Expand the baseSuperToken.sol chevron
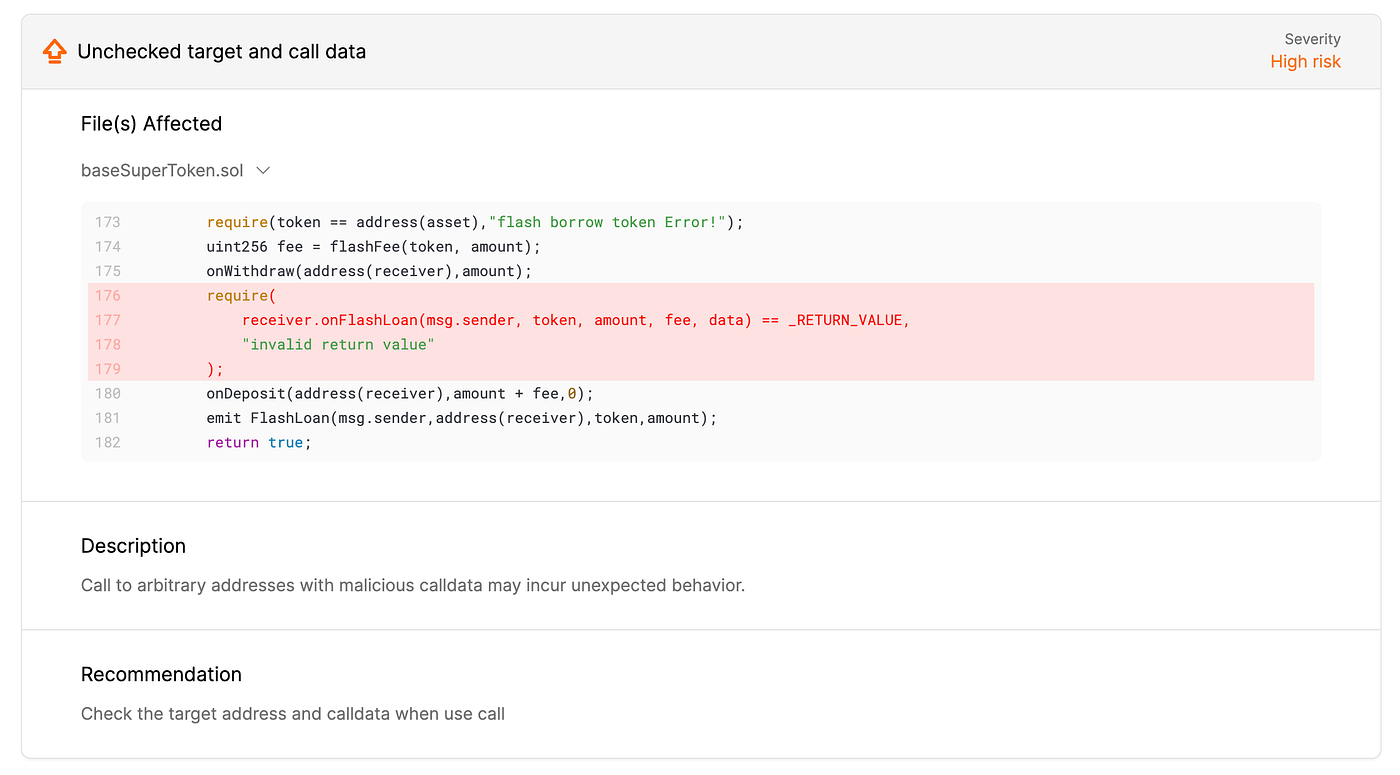This screenshot has width=1400, height=775. point(263,170)
